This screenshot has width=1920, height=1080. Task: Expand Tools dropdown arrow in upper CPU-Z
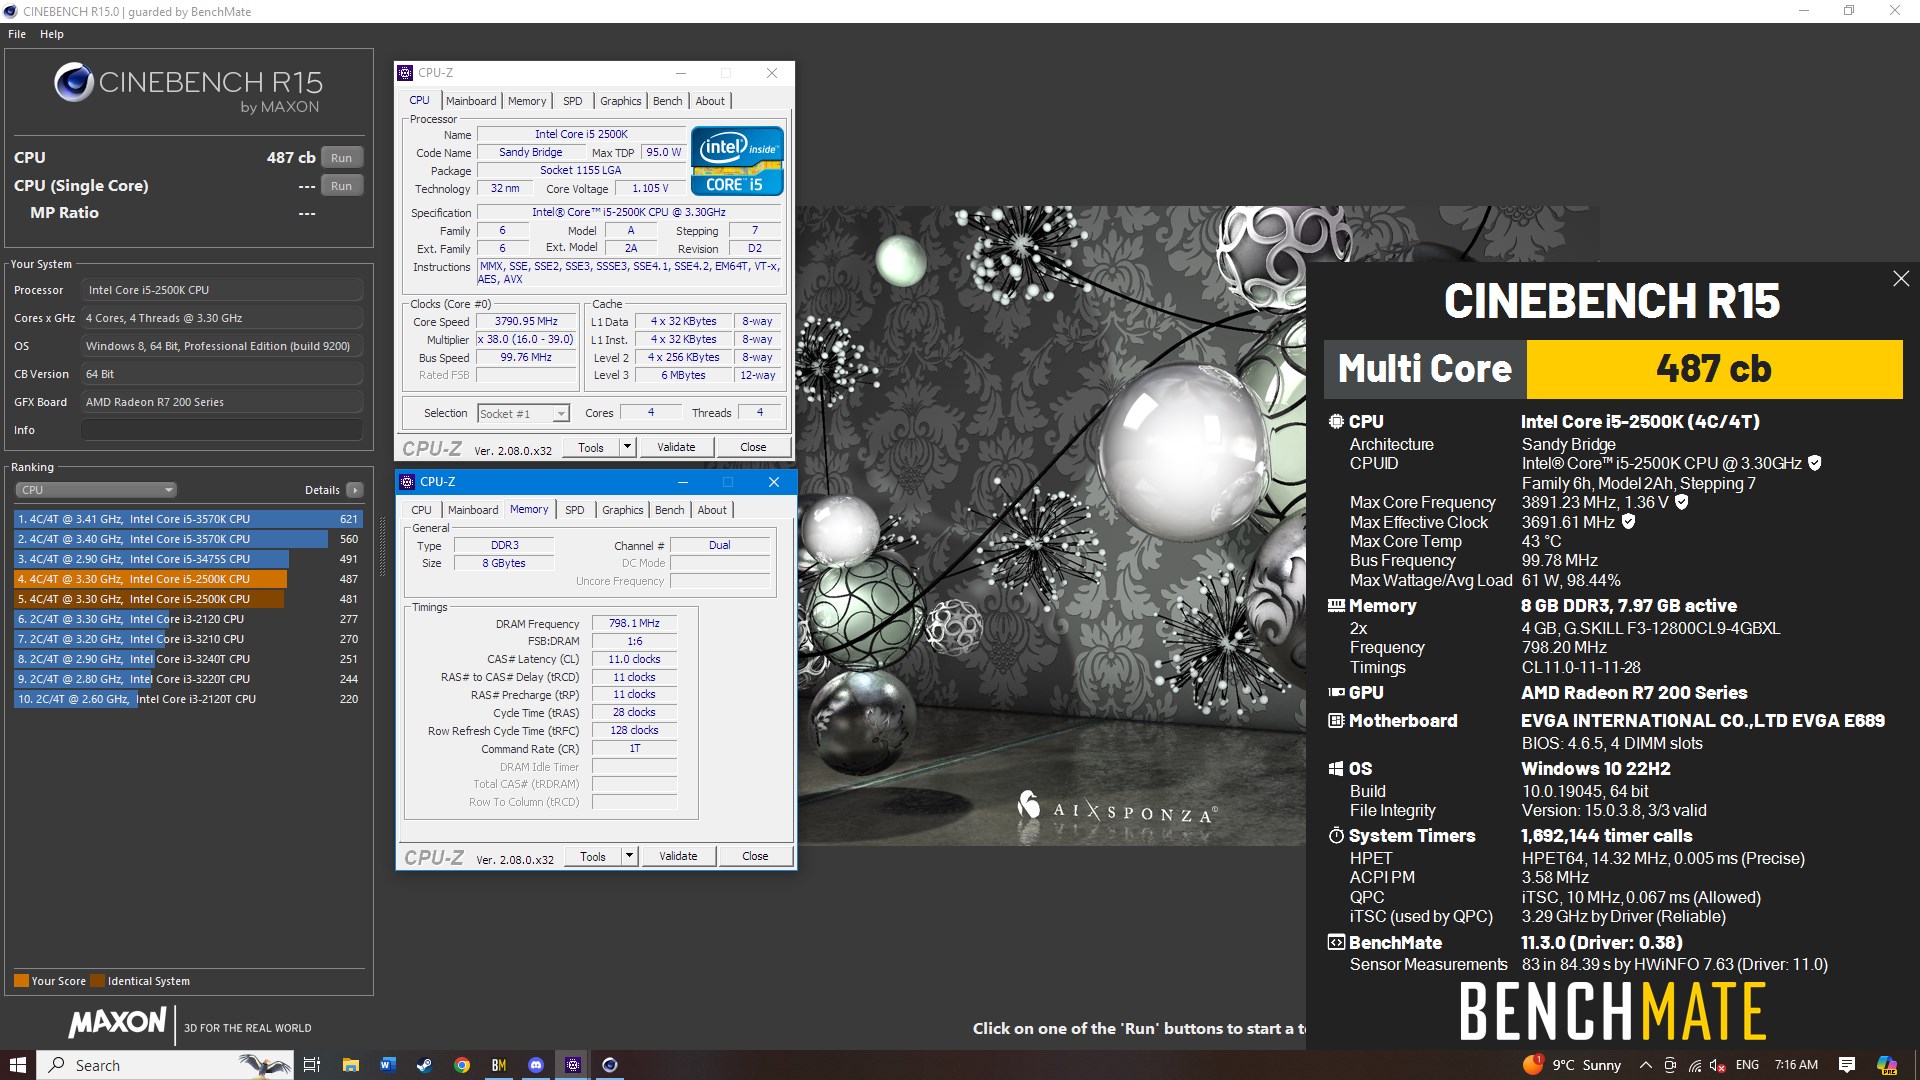click(x=628, y=447)
